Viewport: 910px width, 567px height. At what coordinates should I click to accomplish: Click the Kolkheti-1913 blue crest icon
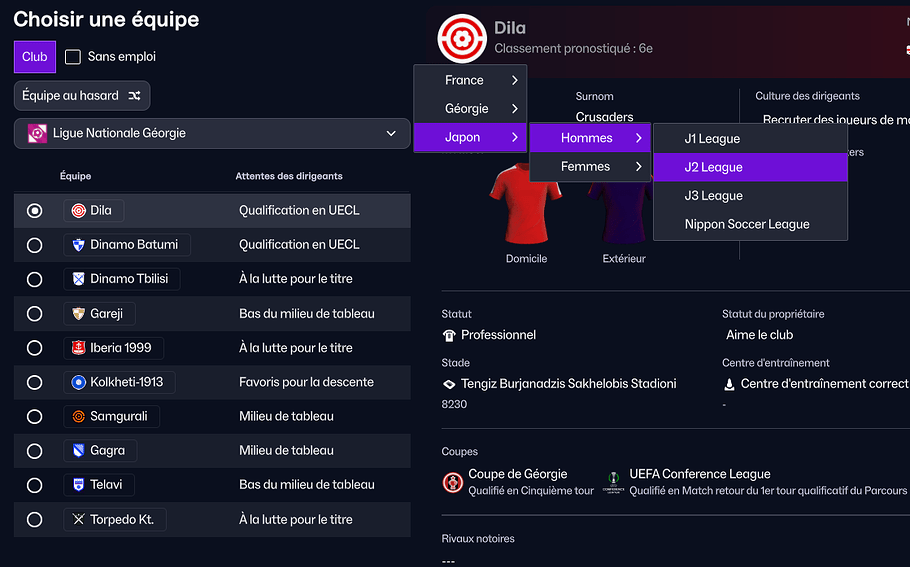pos(78,382)
